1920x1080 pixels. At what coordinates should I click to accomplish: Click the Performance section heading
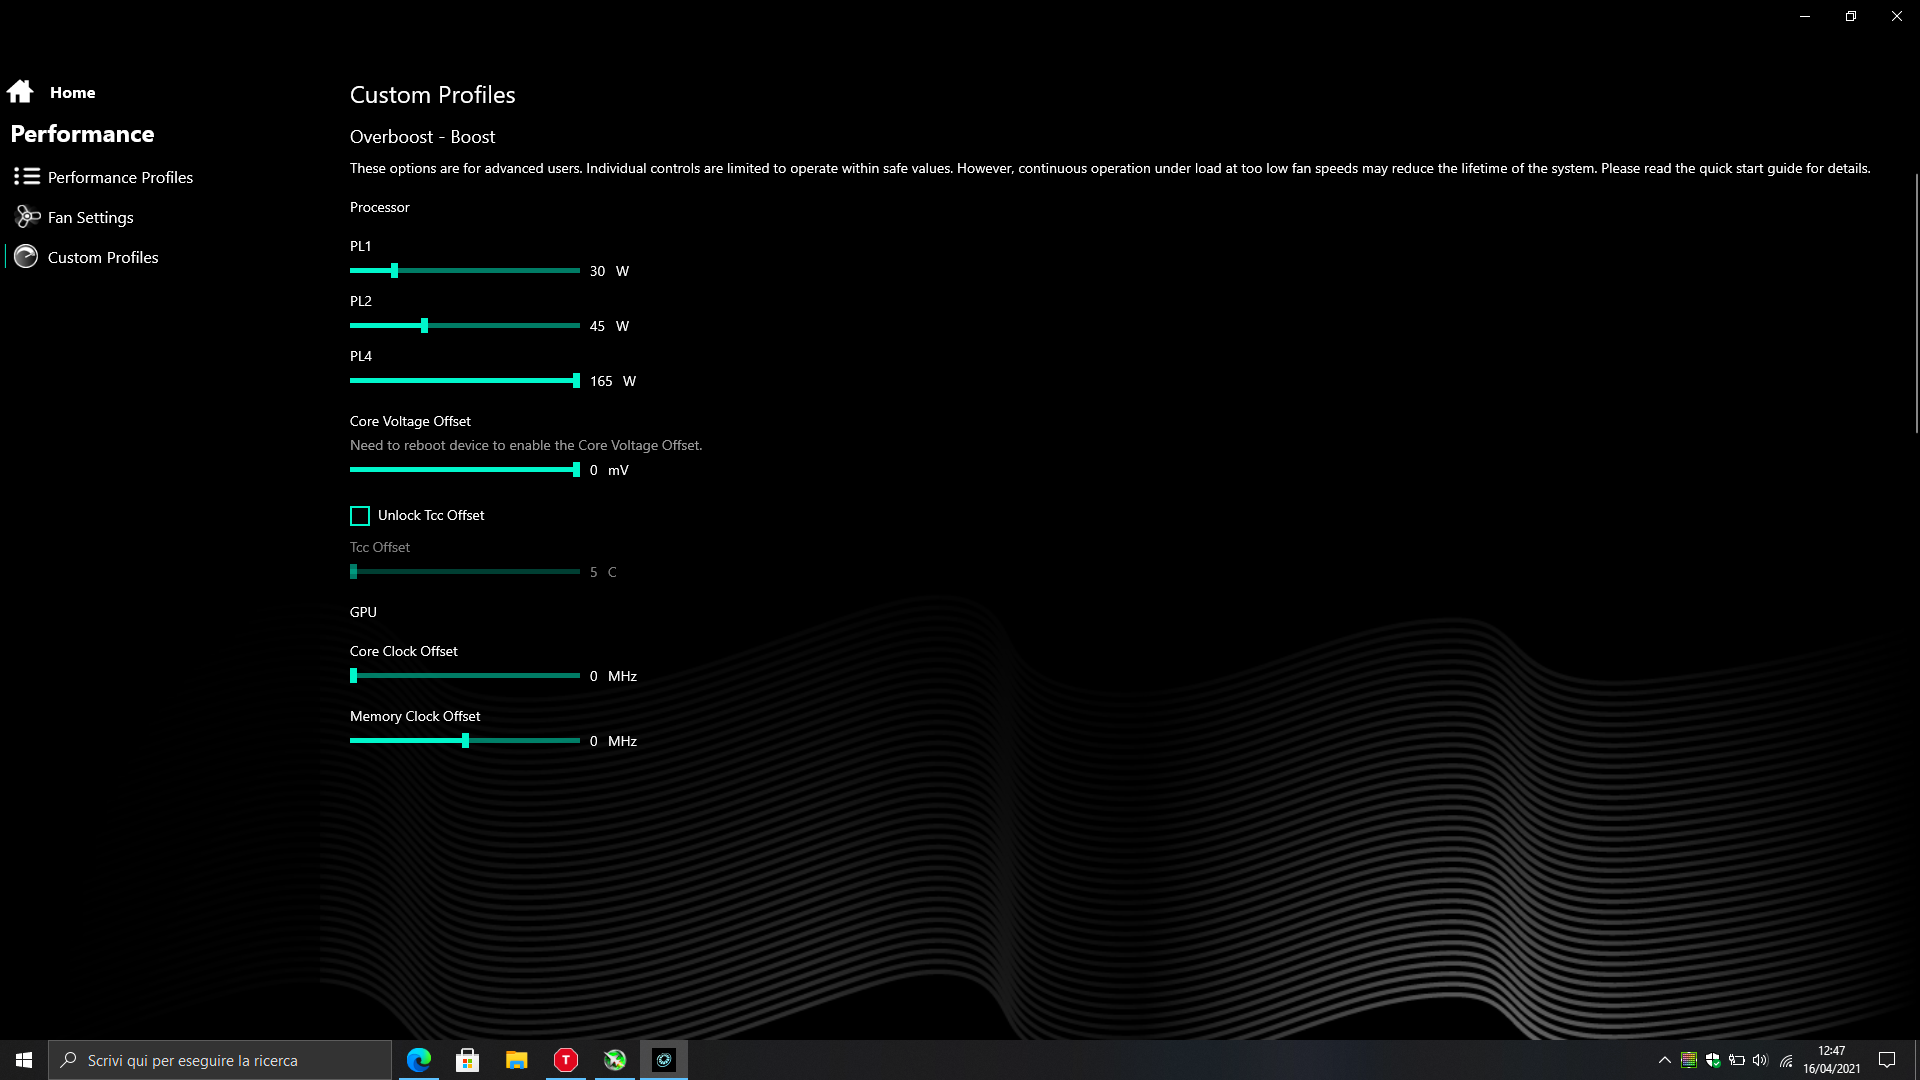[x=82, y=134]
